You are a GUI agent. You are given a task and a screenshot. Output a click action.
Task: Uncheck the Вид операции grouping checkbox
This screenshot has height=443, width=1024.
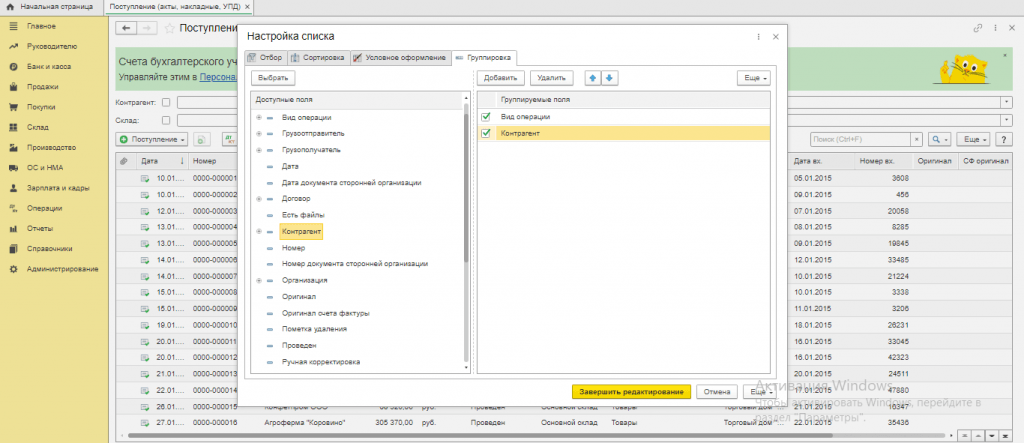[x=486, y=117]
